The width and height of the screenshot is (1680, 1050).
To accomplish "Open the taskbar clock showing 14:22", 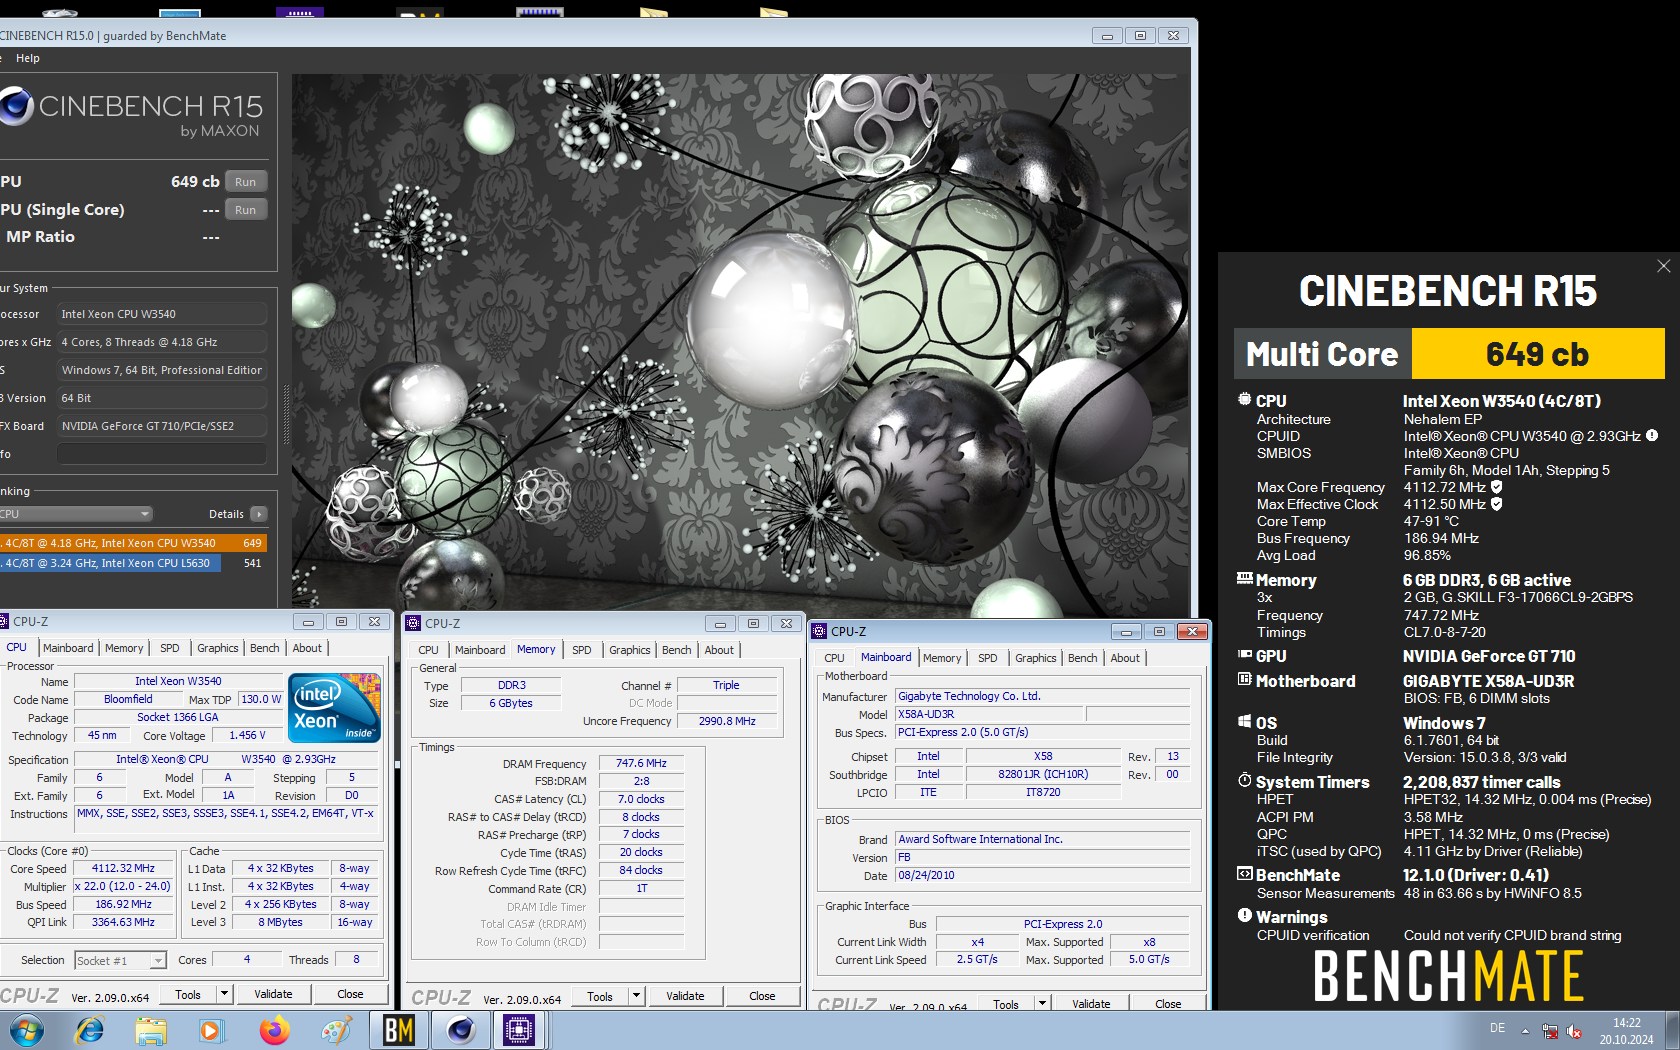I will 1626,1031.
